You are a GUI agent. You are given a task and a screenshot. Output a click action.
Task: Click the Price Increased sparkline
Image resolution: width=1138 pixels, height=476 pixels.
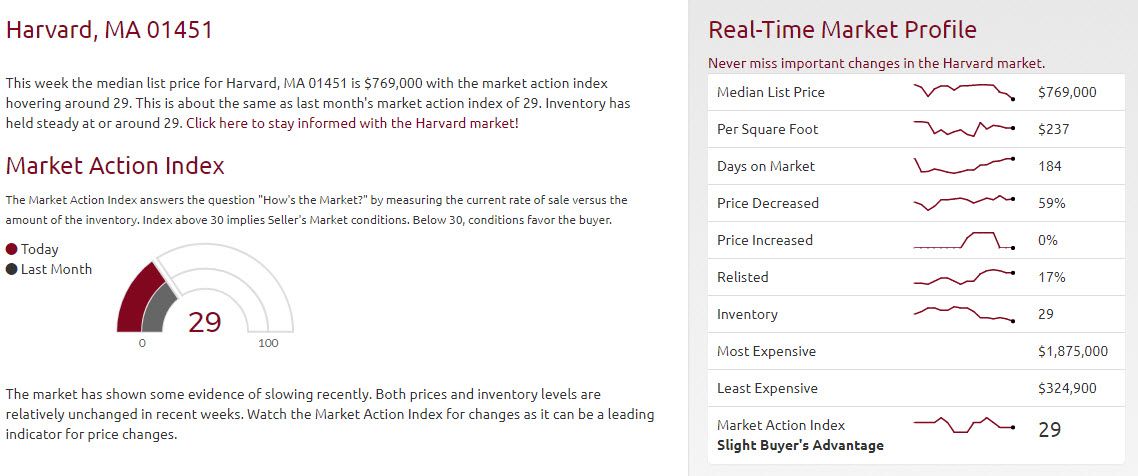click(x=964, y=240)
